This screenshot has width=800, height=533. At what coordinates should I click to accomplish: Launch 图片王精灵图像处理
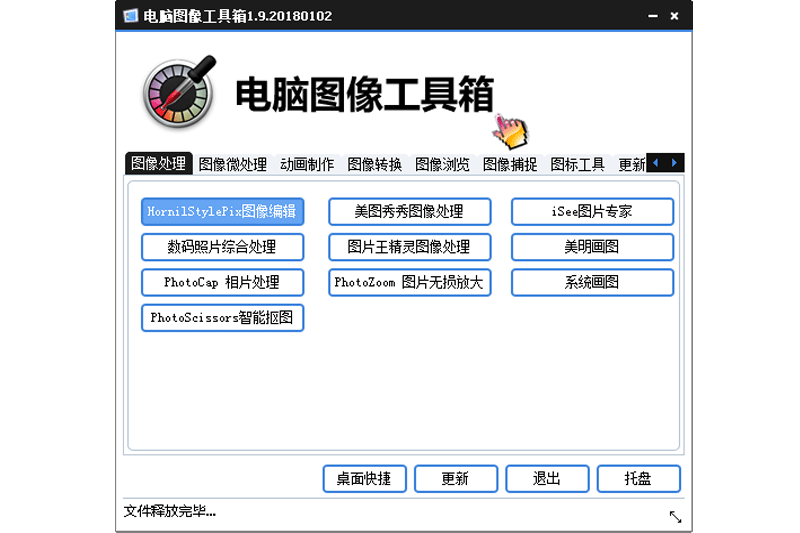click(x=410, y=247)
